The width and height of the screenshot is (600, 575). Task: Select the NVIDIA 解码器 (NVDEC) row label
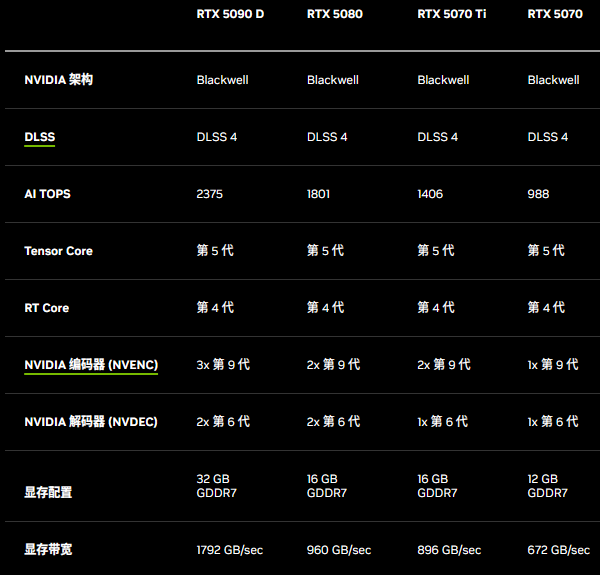point(91,422)
